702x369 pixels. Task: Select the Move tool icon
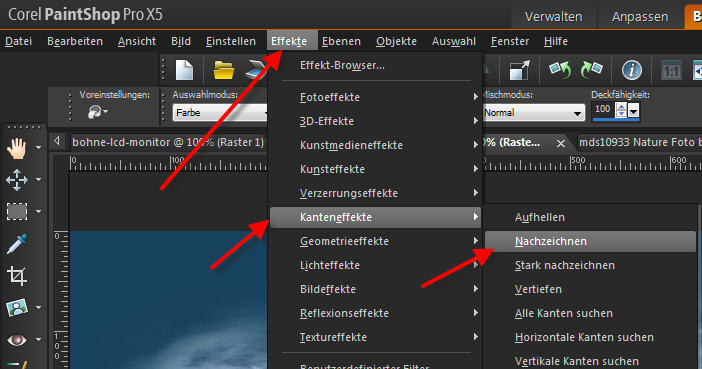[17, 180]
